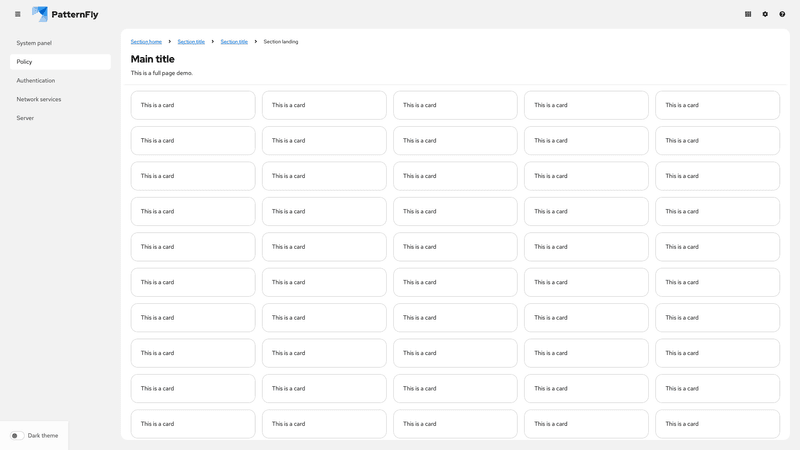Click the Dark theme label text
This screenshot has height=450, width=800.
[43, 436]
